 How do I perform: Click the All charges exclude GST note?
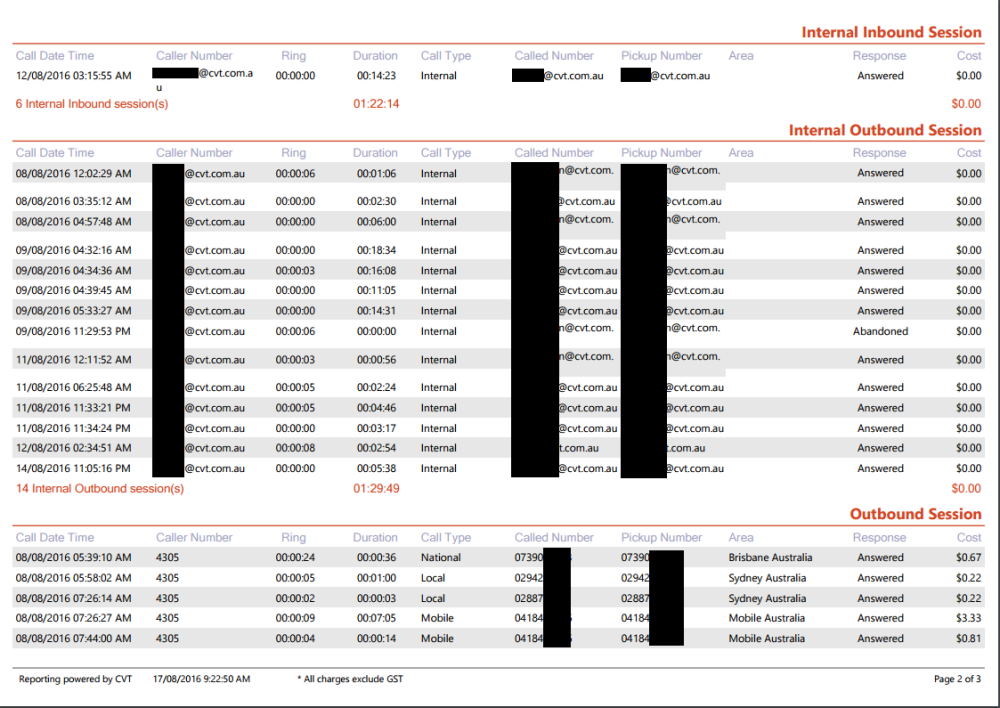(350, 679)
